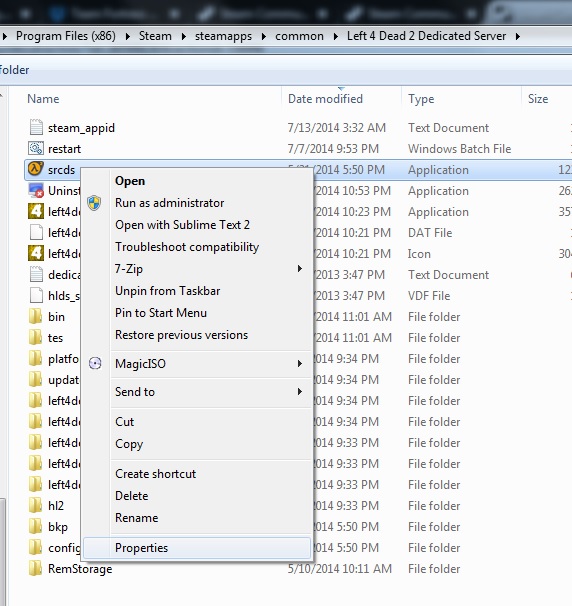The width and height of the screenshot is (572, 606).
Task: Open breadcrumb arrow after Steam
Action: pos(184,36)
